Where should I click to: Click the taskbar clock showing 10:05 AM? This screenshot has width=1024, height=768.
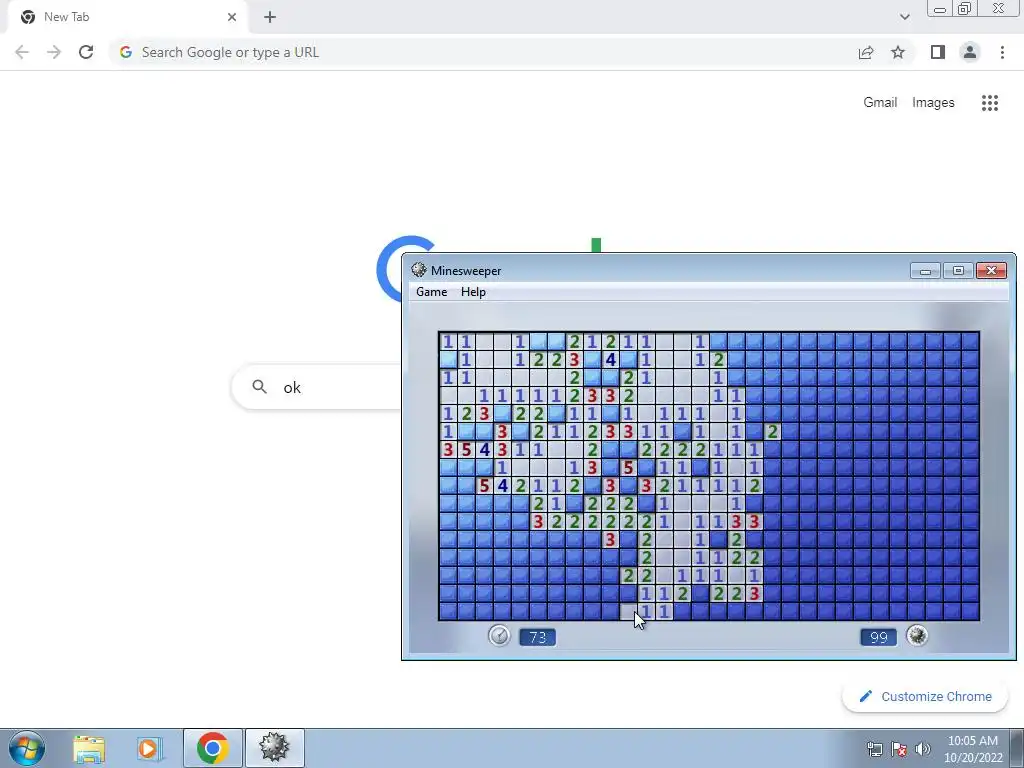tap(972, 748)
